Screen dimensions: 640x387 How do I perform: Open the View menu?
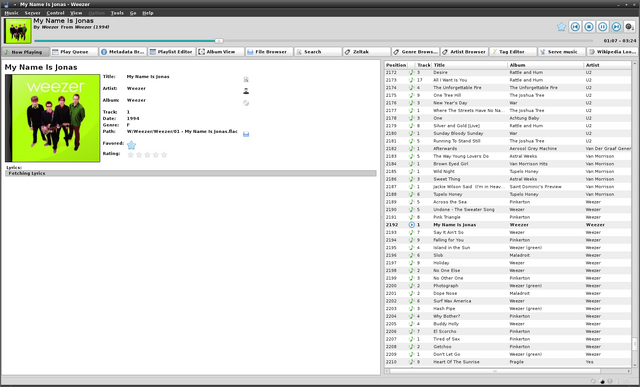point(76,13)
